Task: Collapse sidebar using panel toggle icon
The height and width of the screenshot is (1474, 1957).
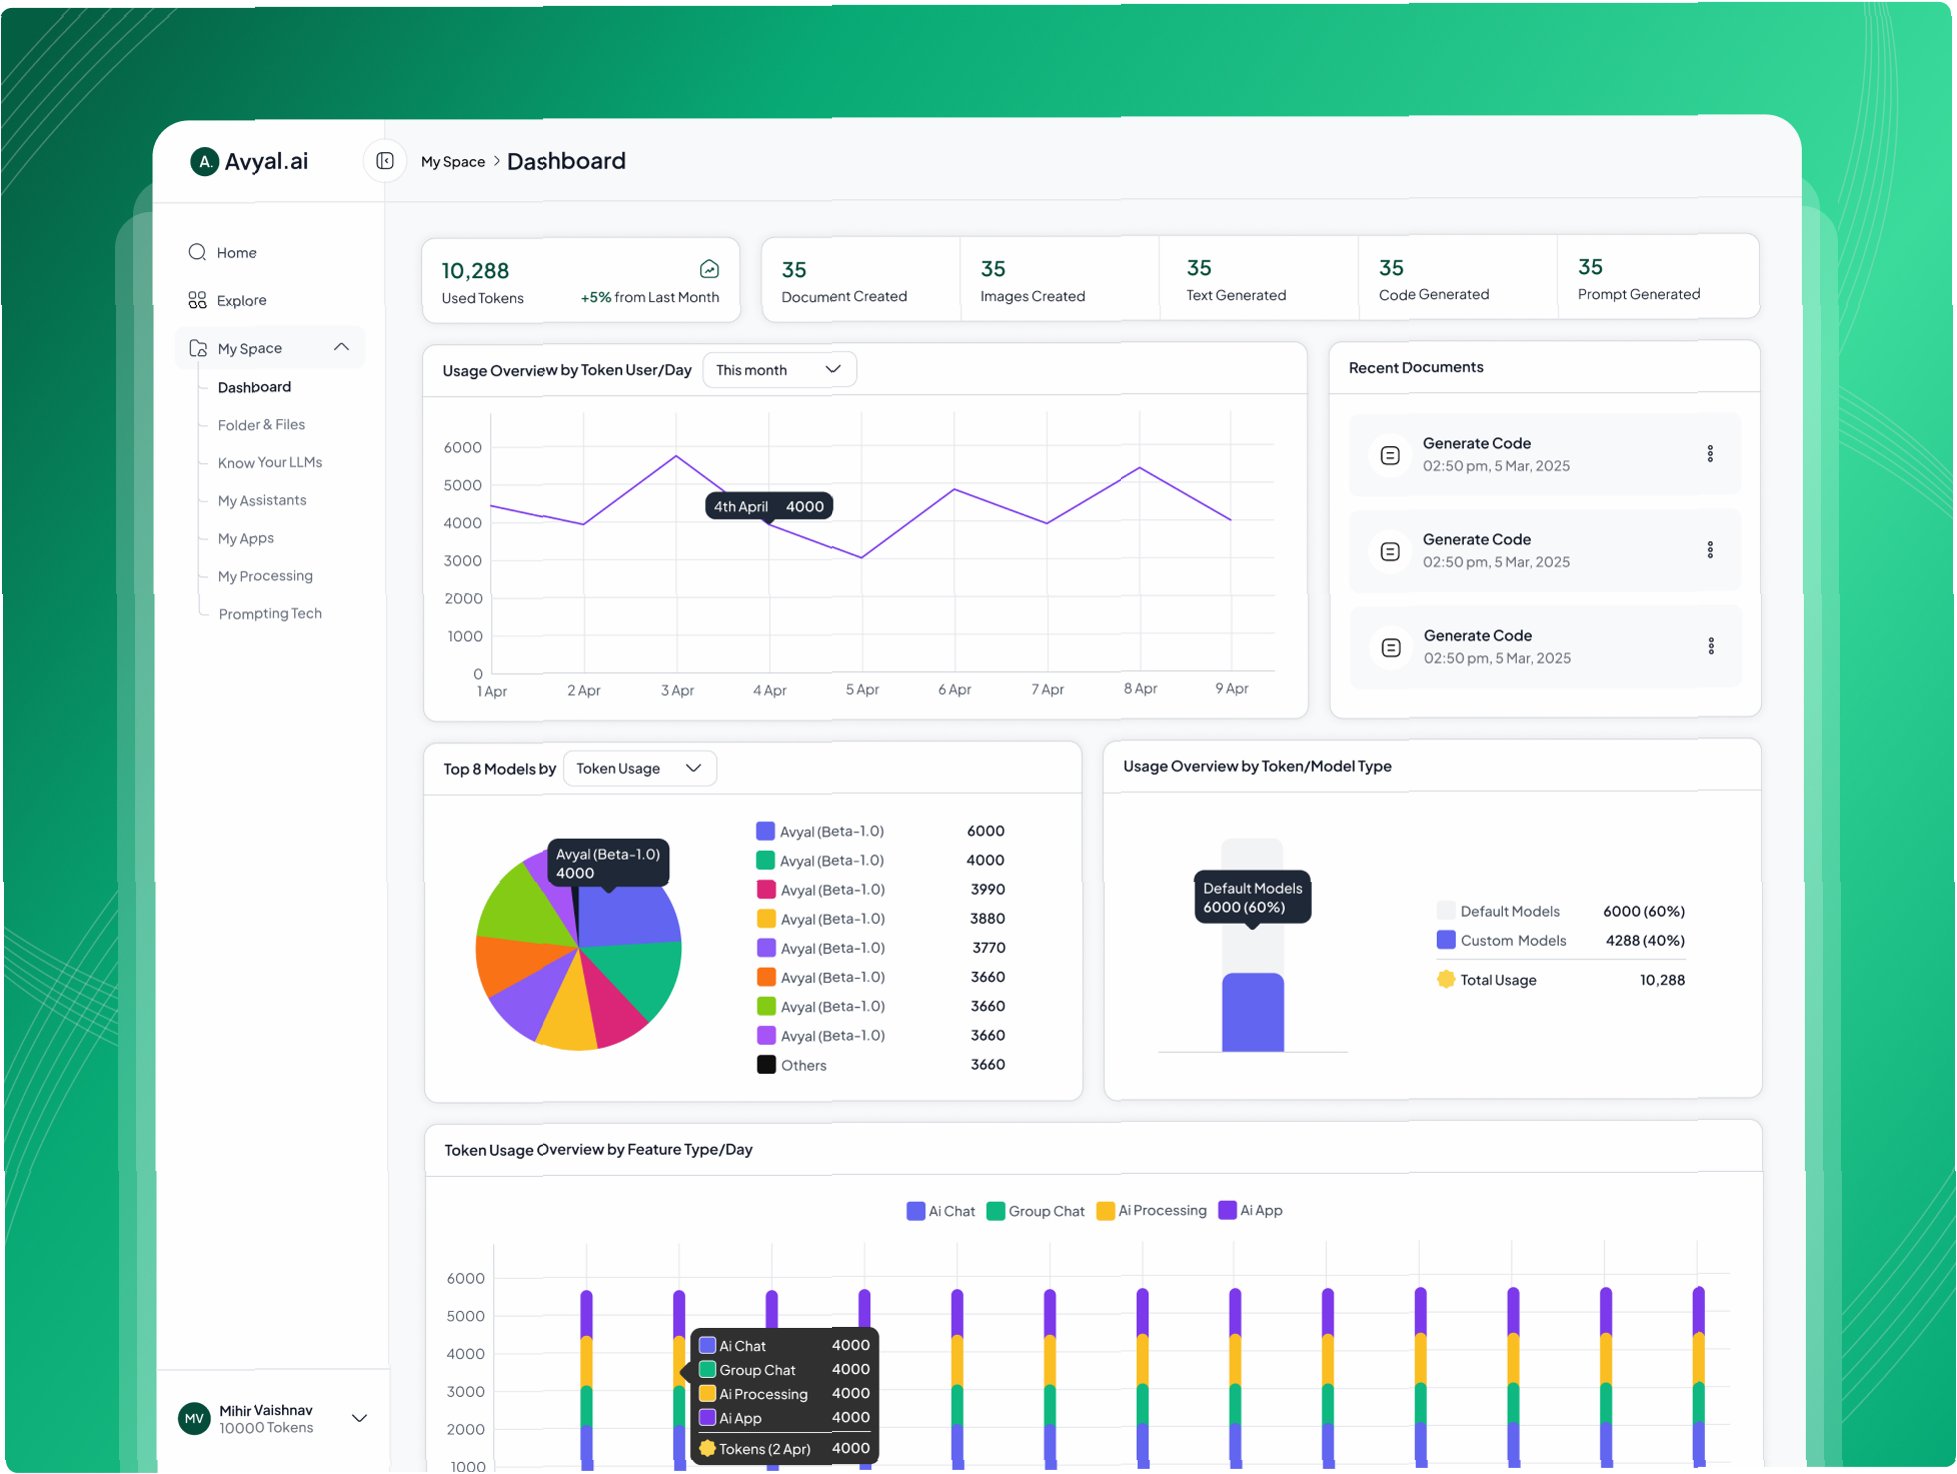Action: click(x=385, y=161)
